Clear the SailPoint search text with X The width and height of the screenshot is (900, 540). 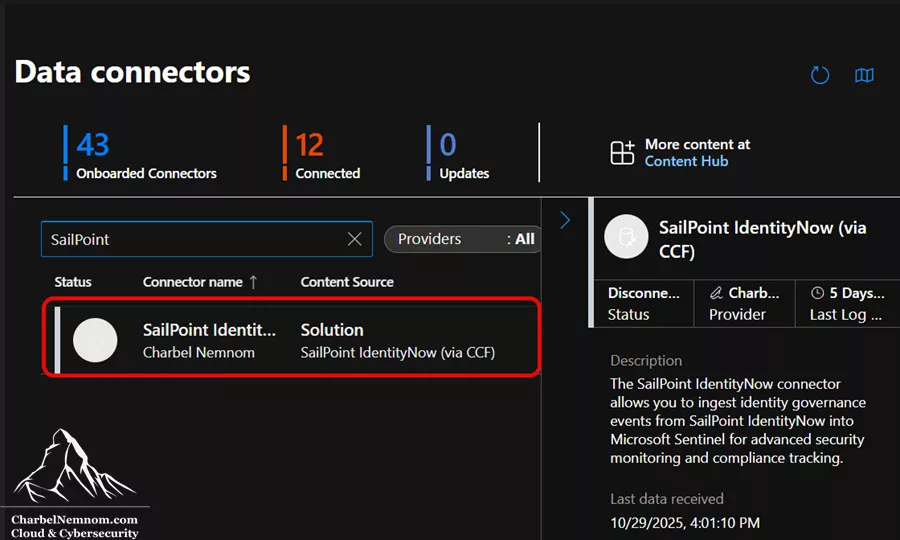pyautogui.click(x=355, y=239)
